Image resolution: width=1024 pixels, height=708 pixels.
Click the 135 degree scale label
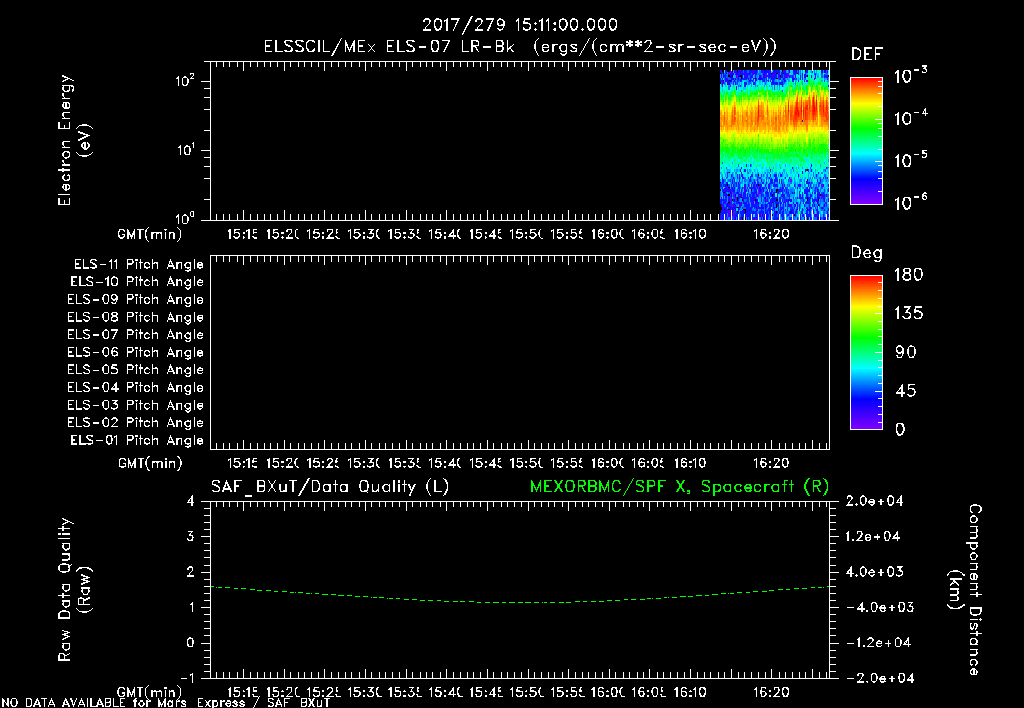click(908, 313)
